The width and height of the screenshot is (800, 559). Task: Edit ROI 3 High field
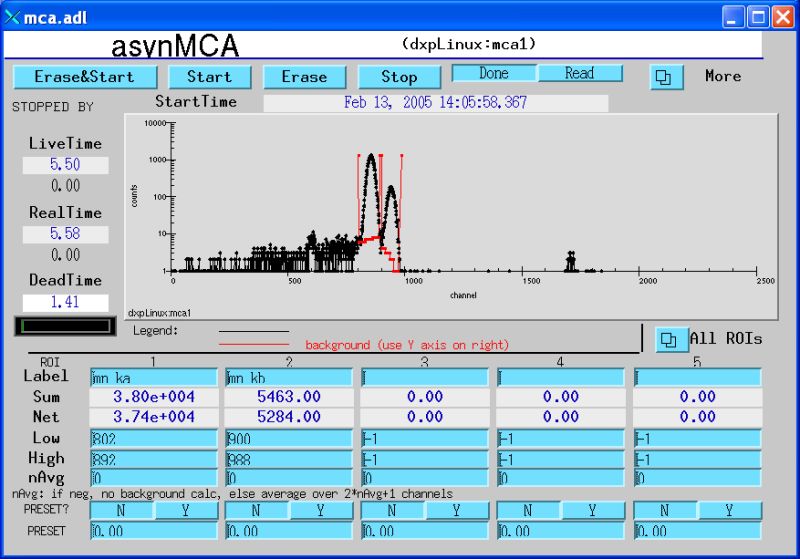(424, 460)
